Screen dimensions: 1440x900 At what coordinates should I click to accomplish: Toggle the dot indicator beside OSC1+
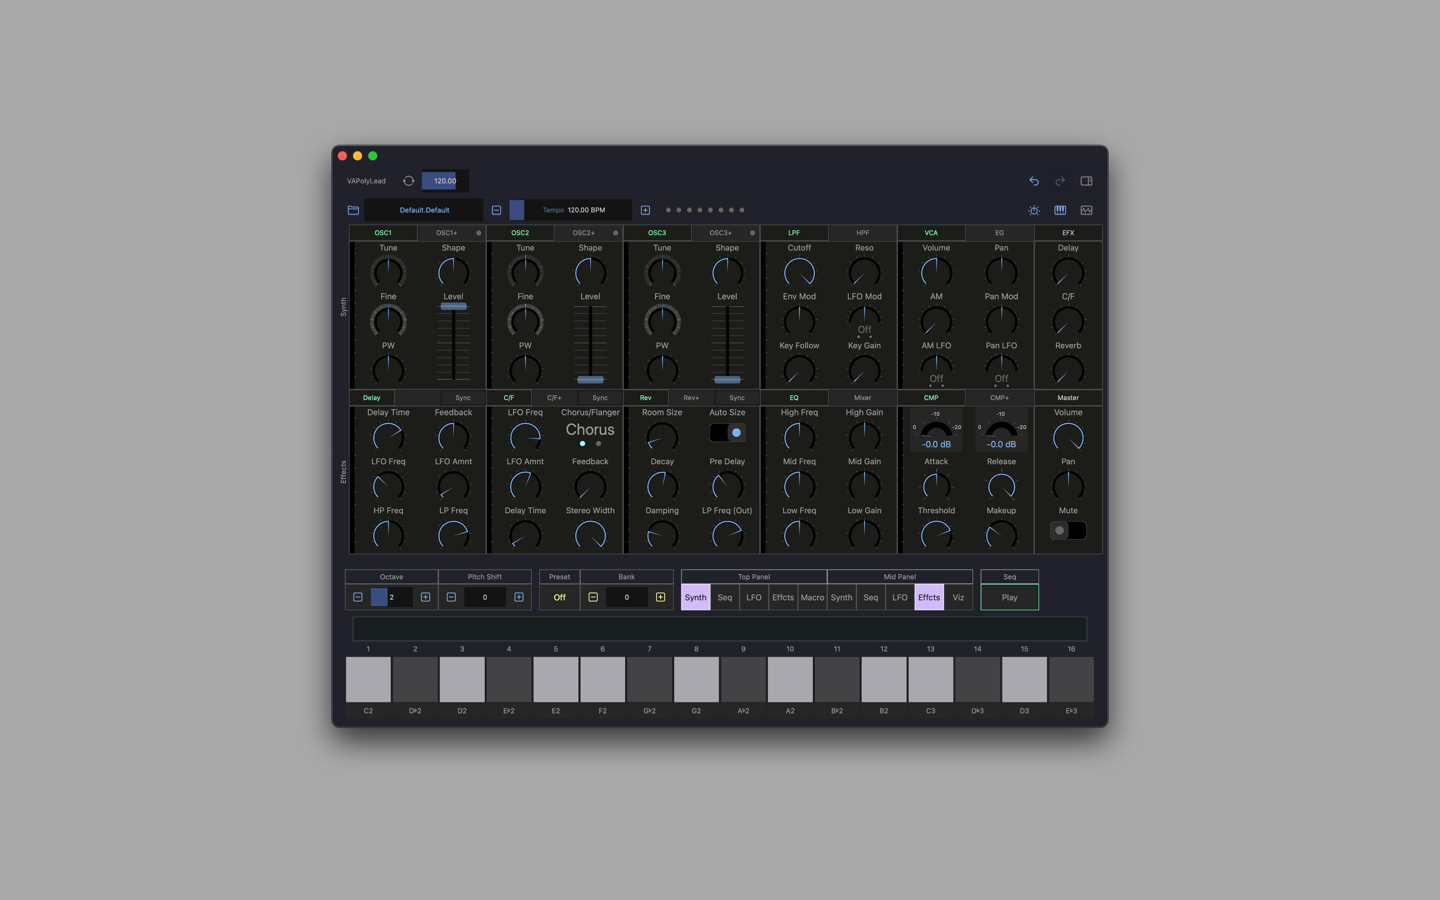click(478, 233)
